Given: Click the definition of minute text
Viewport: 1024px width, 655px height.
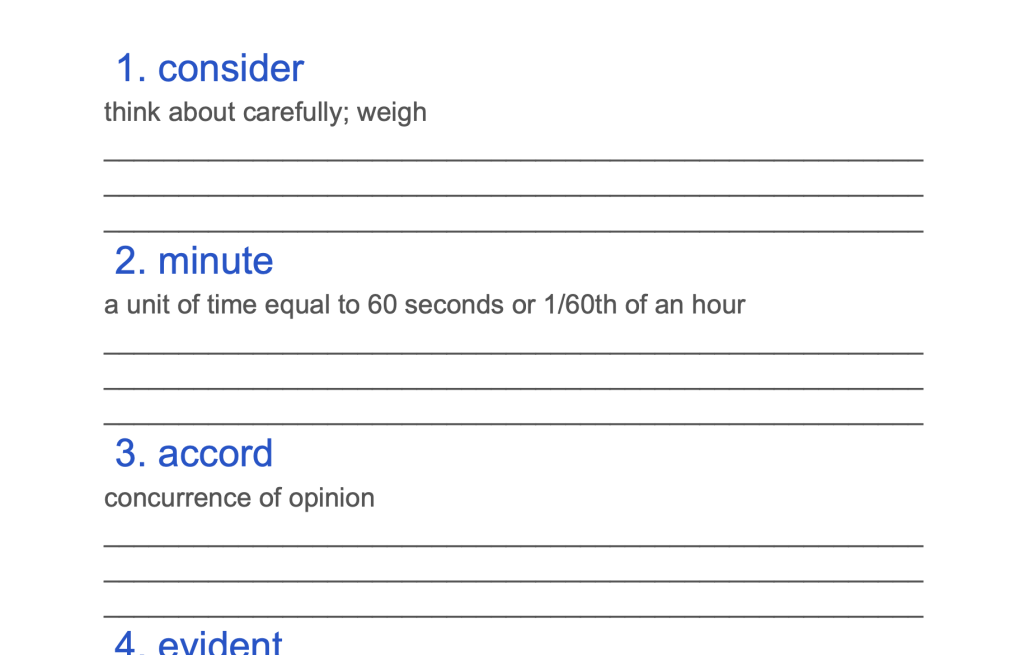Looking at the screenshot, I should click(424, 305).
